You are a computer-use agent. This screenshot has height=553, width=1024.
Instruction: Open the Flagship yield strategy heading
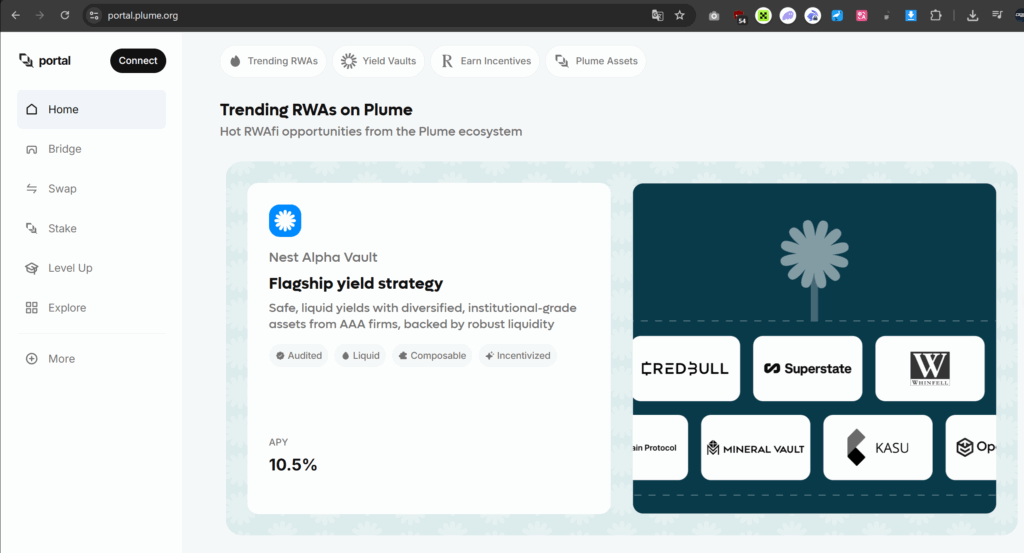tap(356, 283)
